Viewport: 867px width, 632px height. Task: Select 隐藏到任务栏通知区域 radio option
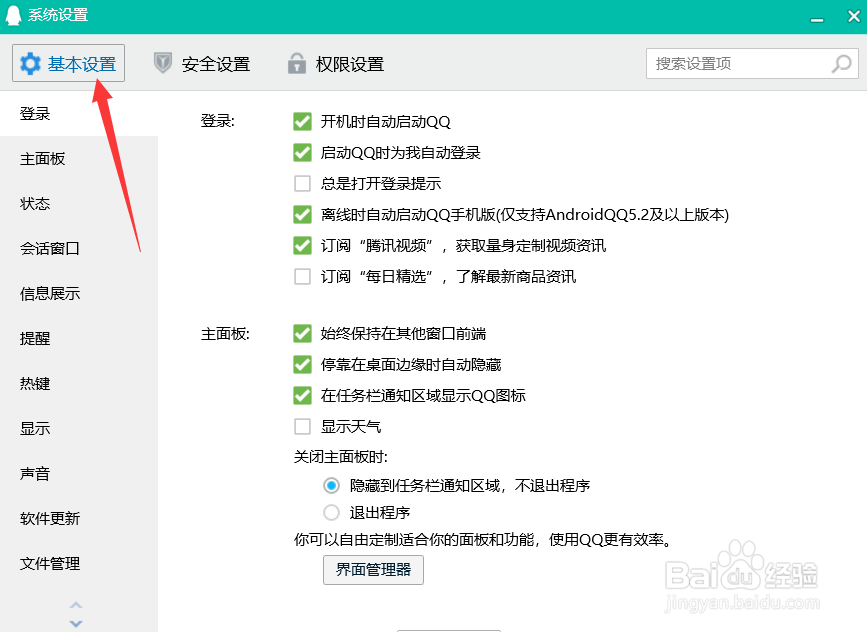point(331,485)
